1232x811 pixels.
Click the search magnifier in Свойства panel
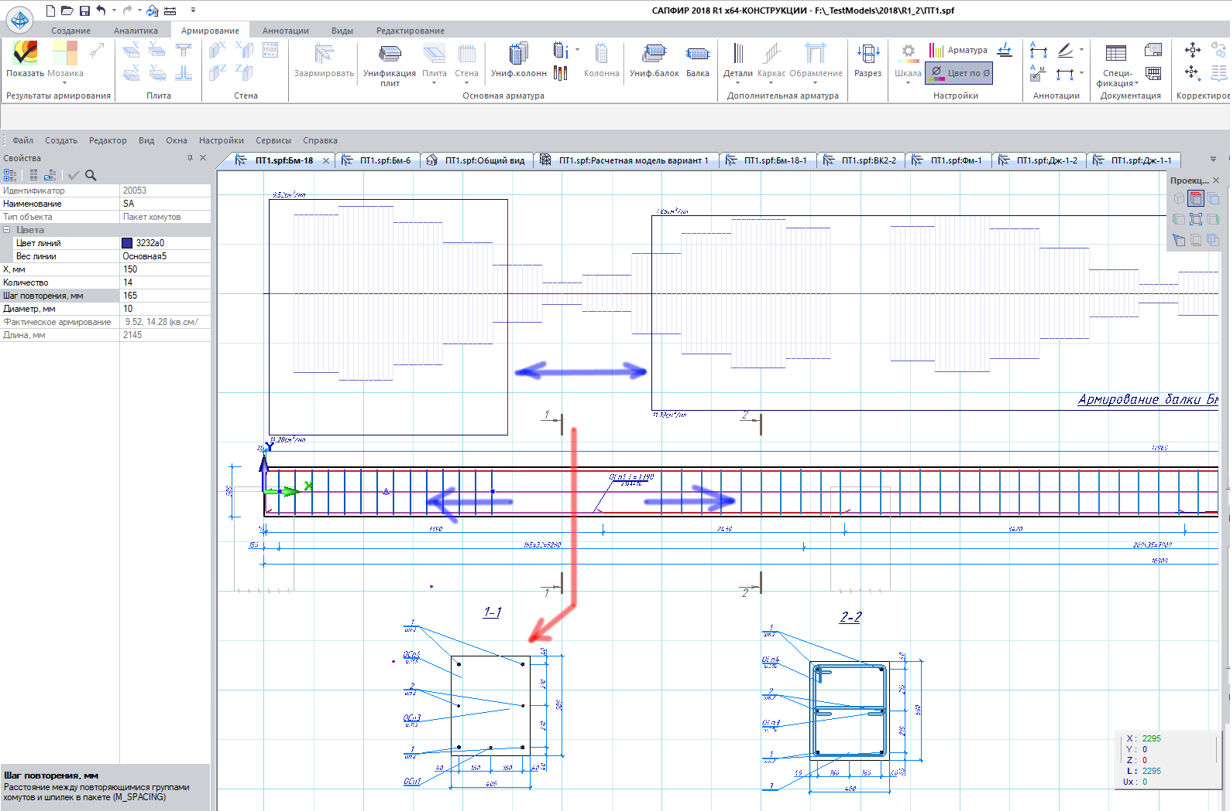coord(91,175)
